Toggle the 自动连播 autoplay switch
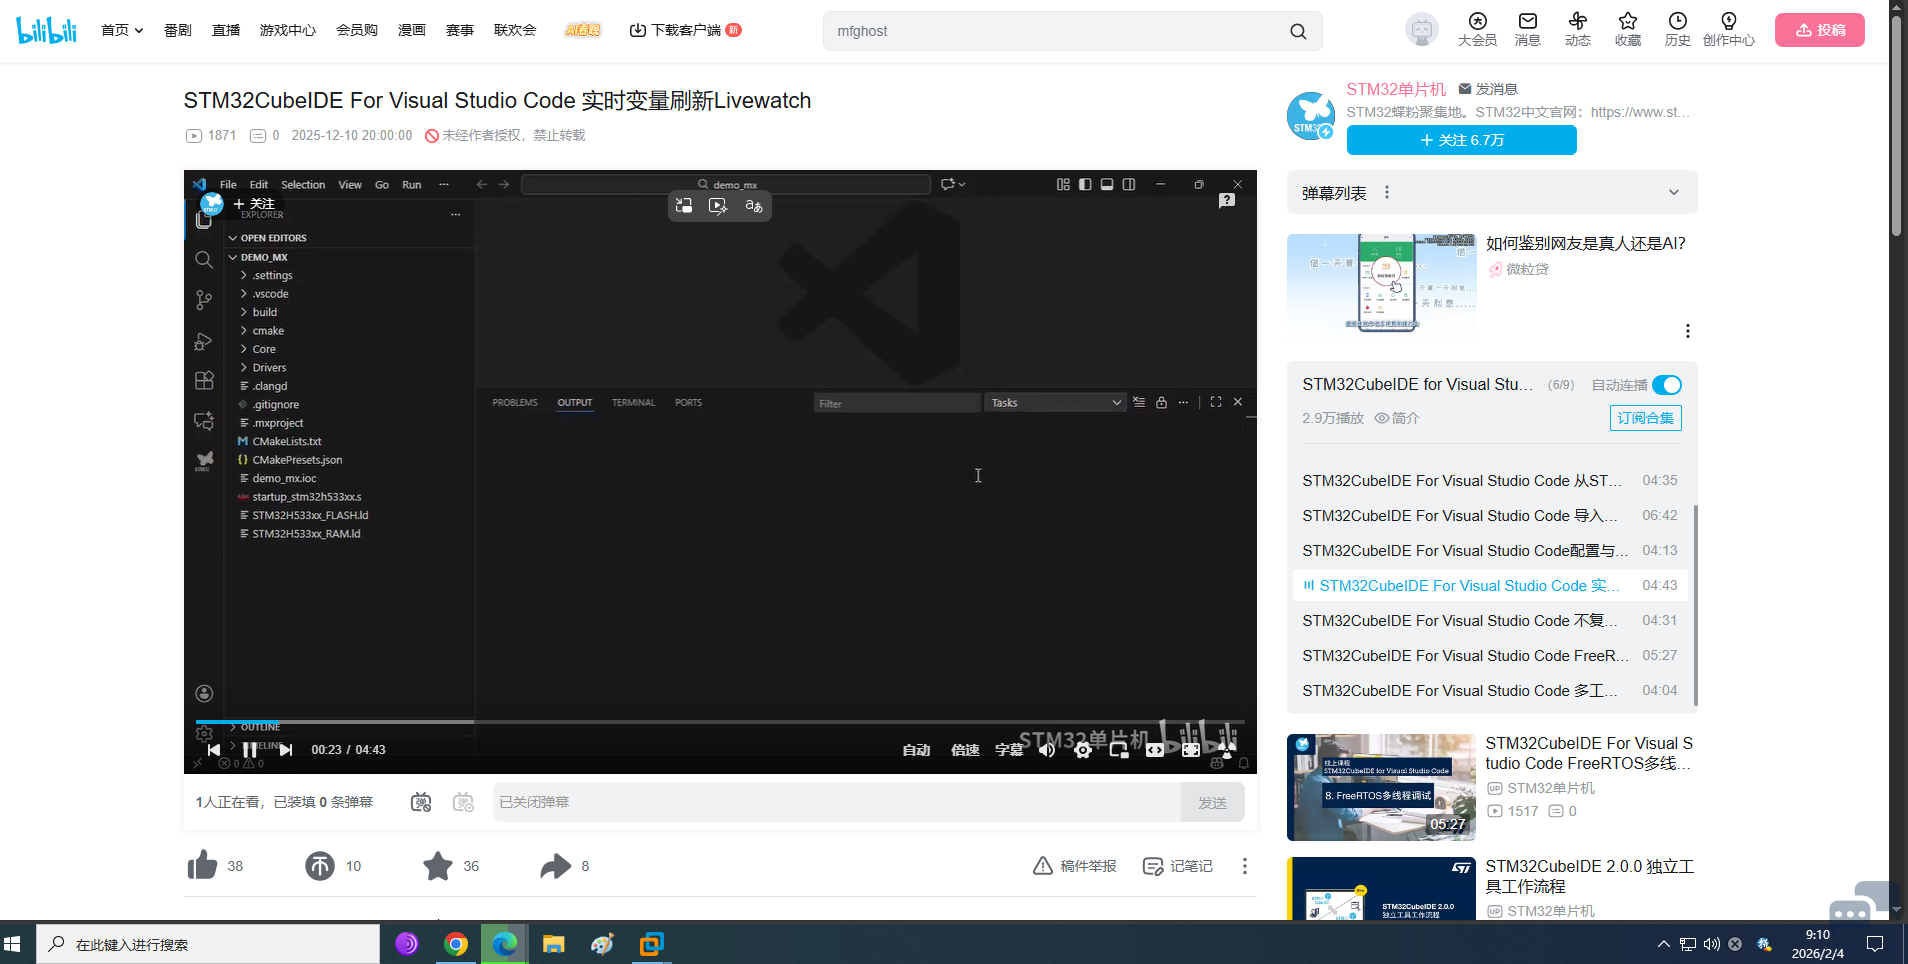 coord(1667,385)
